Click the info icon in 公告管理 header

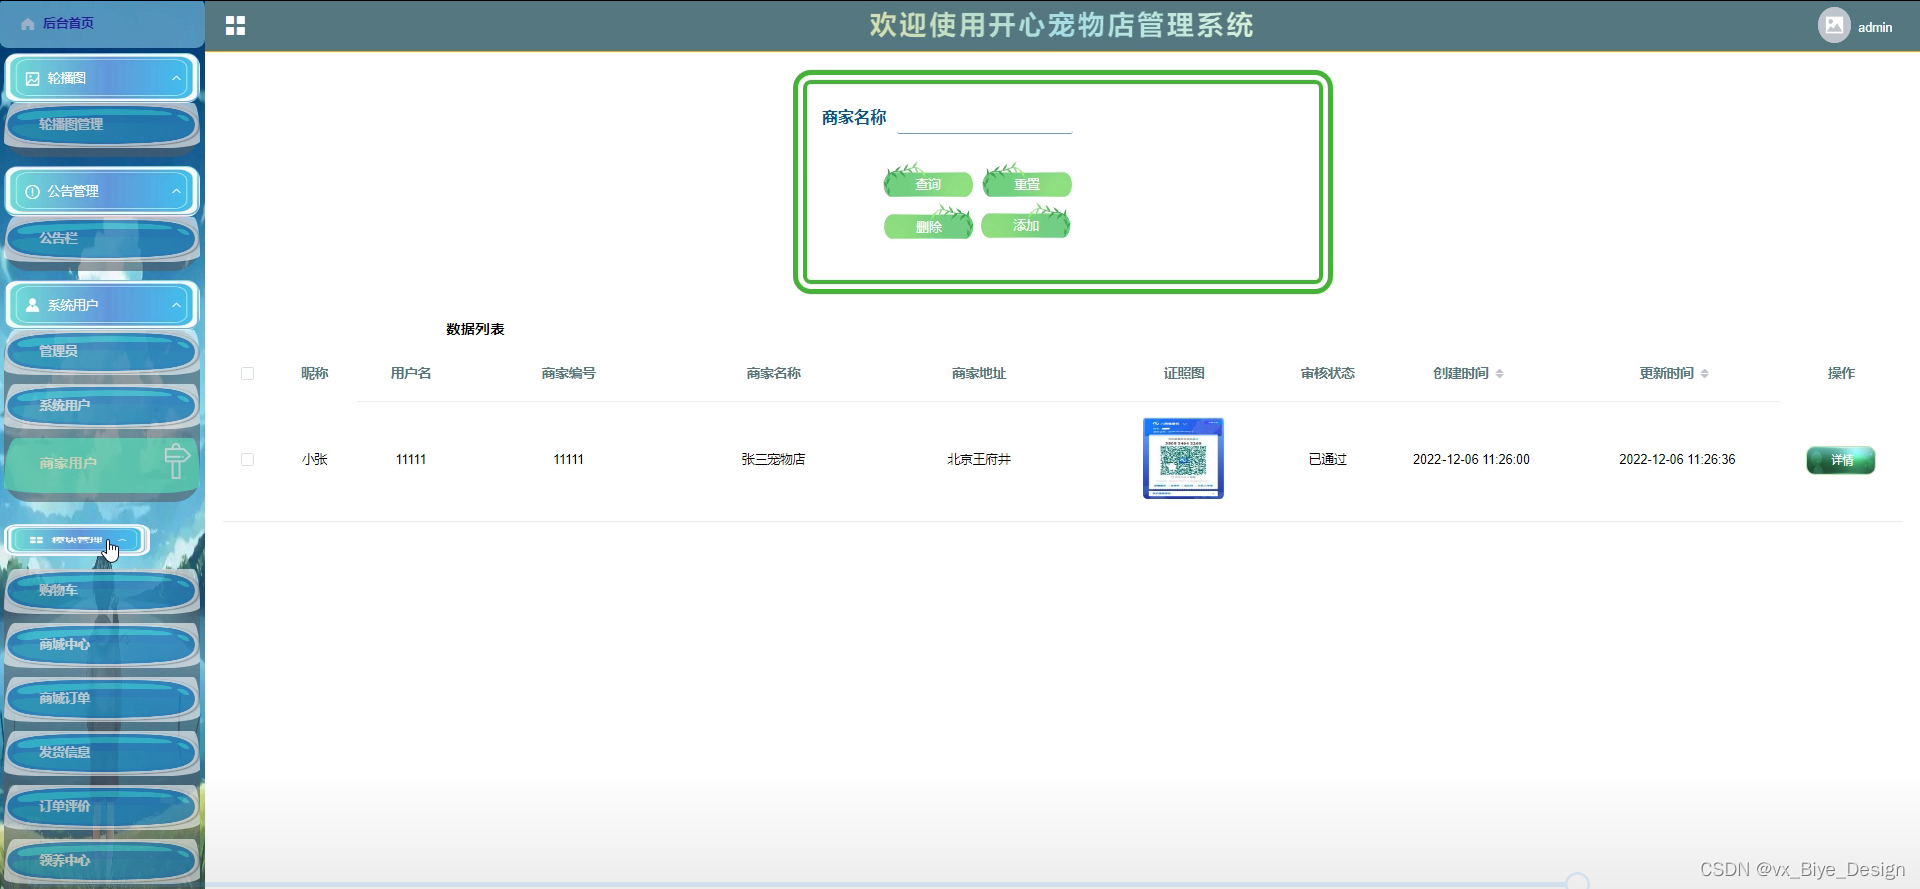[33, 192]
